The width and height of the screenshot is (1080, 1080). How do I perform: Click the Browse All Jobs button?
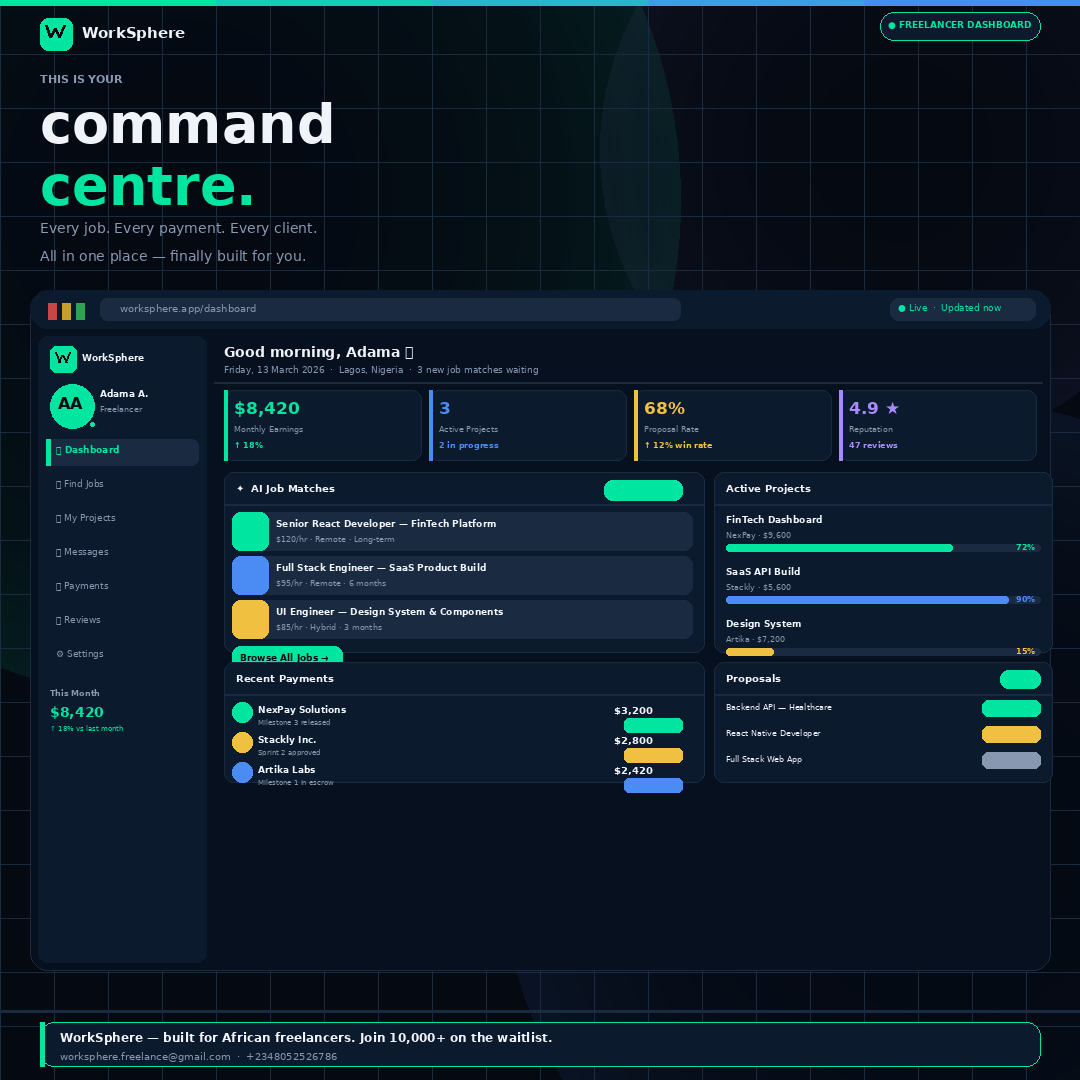[x=287, y=656]
